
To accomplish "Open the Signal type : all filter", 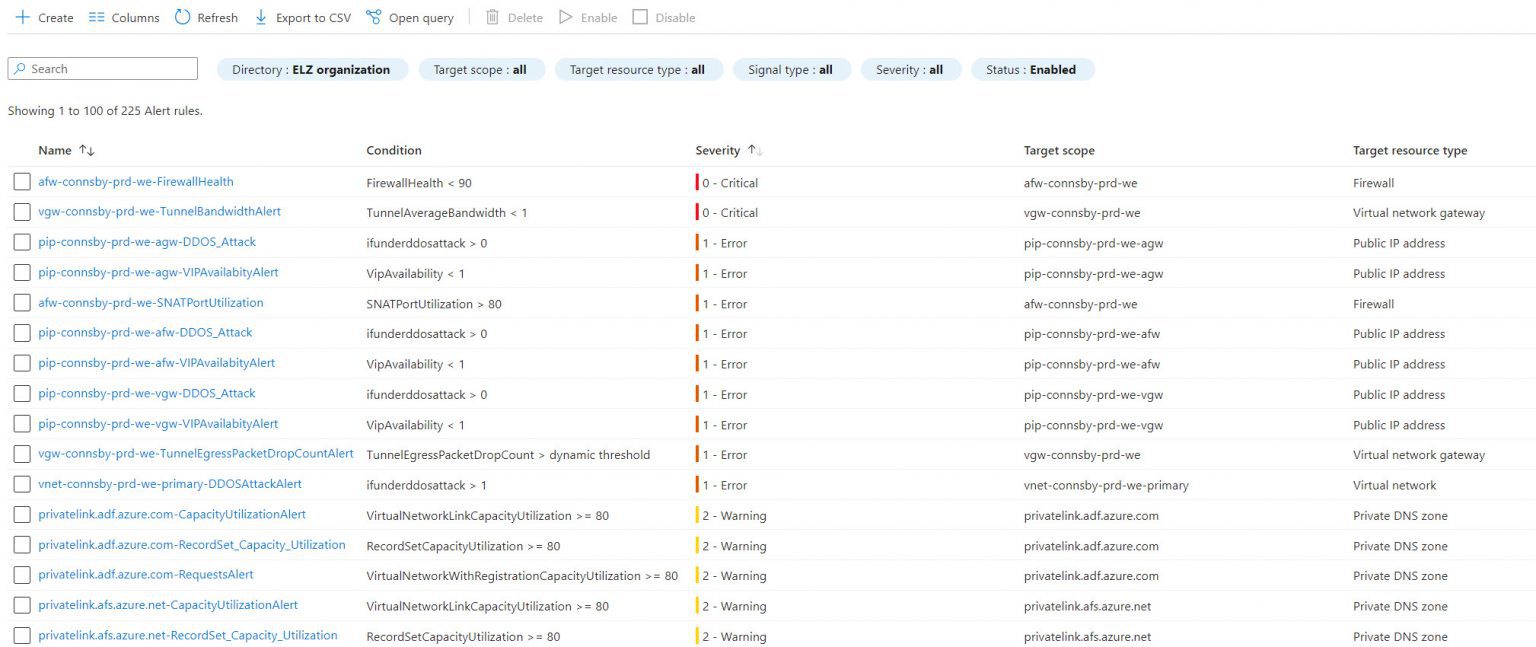I will point(791,69).
